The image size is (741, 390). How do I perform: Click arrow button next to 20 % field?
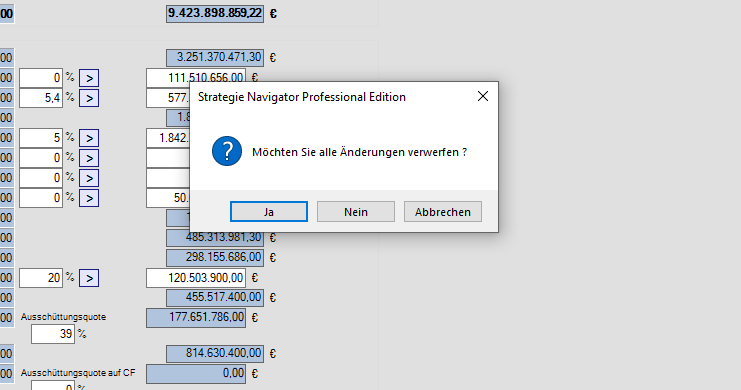click(x=89, y=278)
